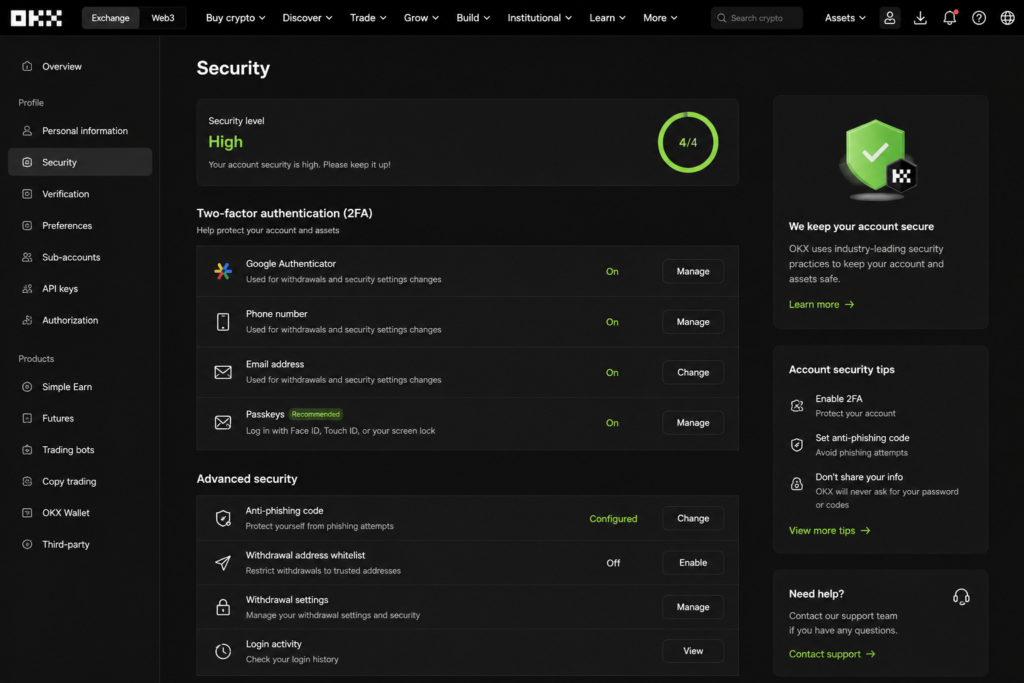Viewport: 1024px width, 683px height.
Task: Click the Google Authenticator icon
Action: 223,271
